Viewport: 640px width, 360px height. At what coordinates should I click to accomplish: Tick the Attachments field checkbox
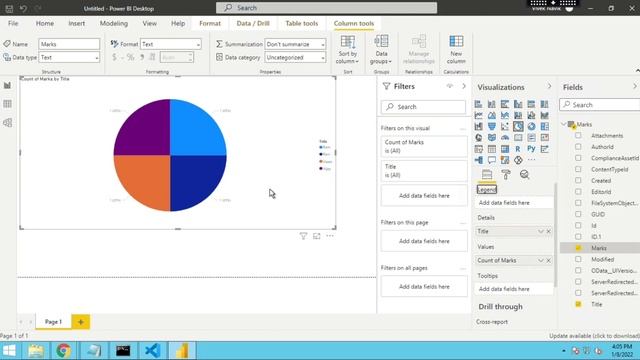coord(578,135)
